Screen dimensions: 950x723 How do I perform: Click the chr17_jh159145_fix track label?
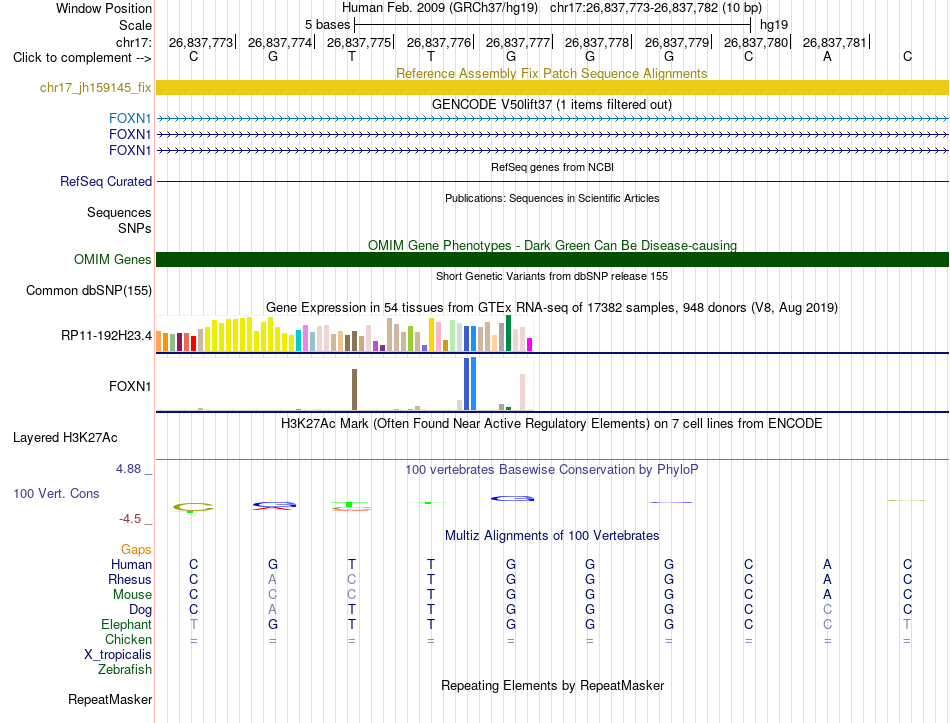click(x=95, y=87)
